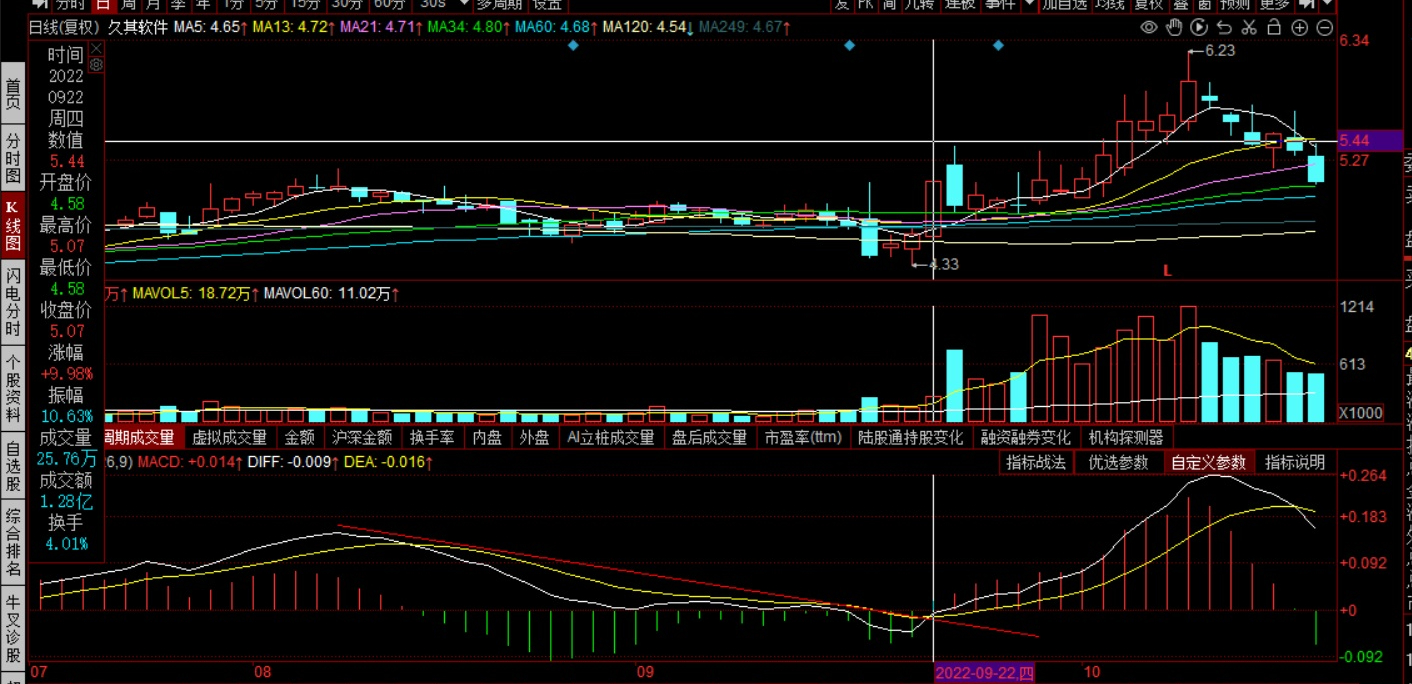1412x684 pixels.
Task: Click the 指标说明 button
Action: coord(1294,462)
